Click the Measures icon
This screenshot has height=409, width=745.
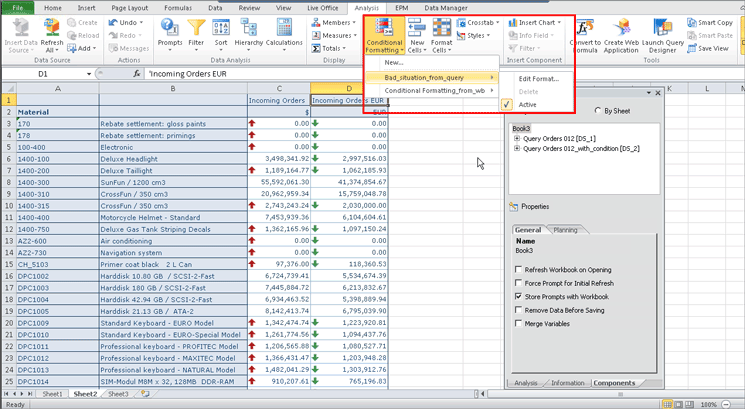click(x=316, y=35)
